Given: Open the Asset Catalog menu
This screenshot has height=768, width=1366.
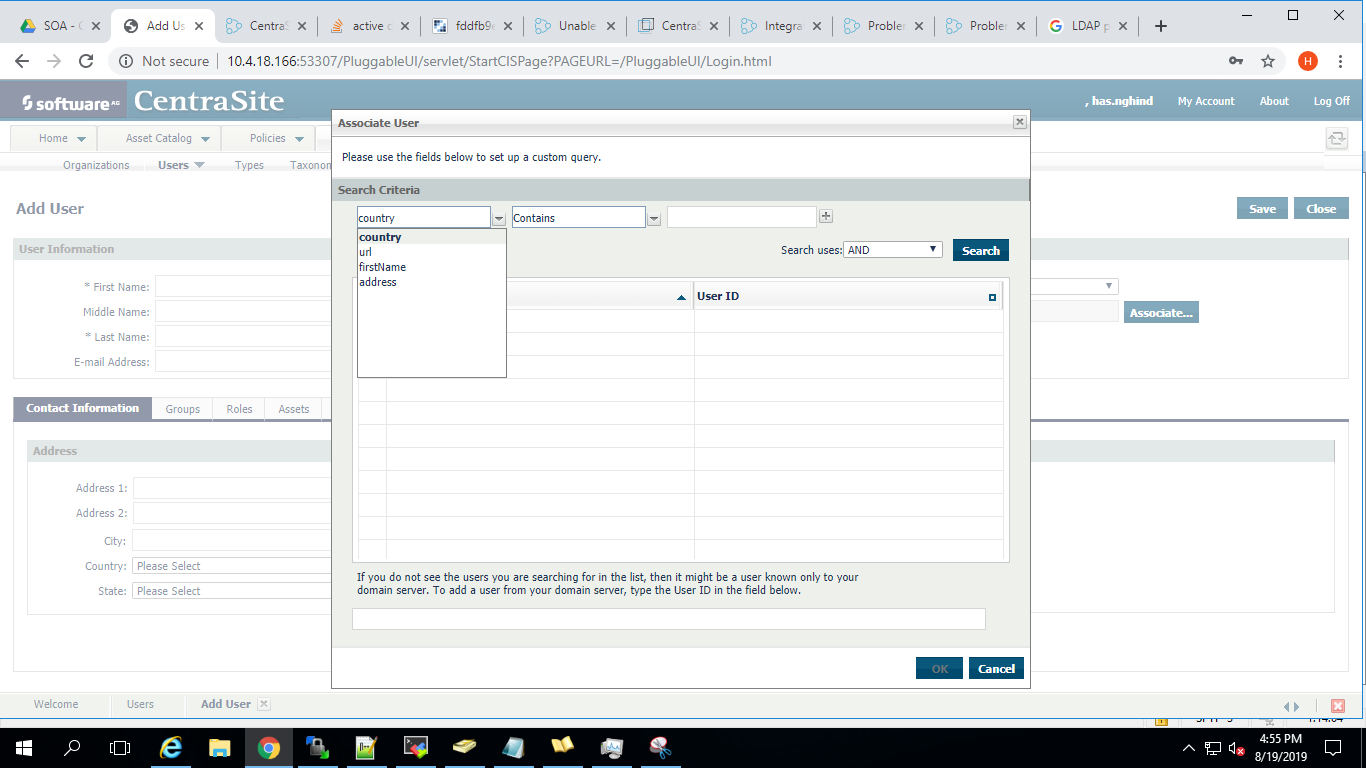Looking at the screenshot, I should point(168,138).
